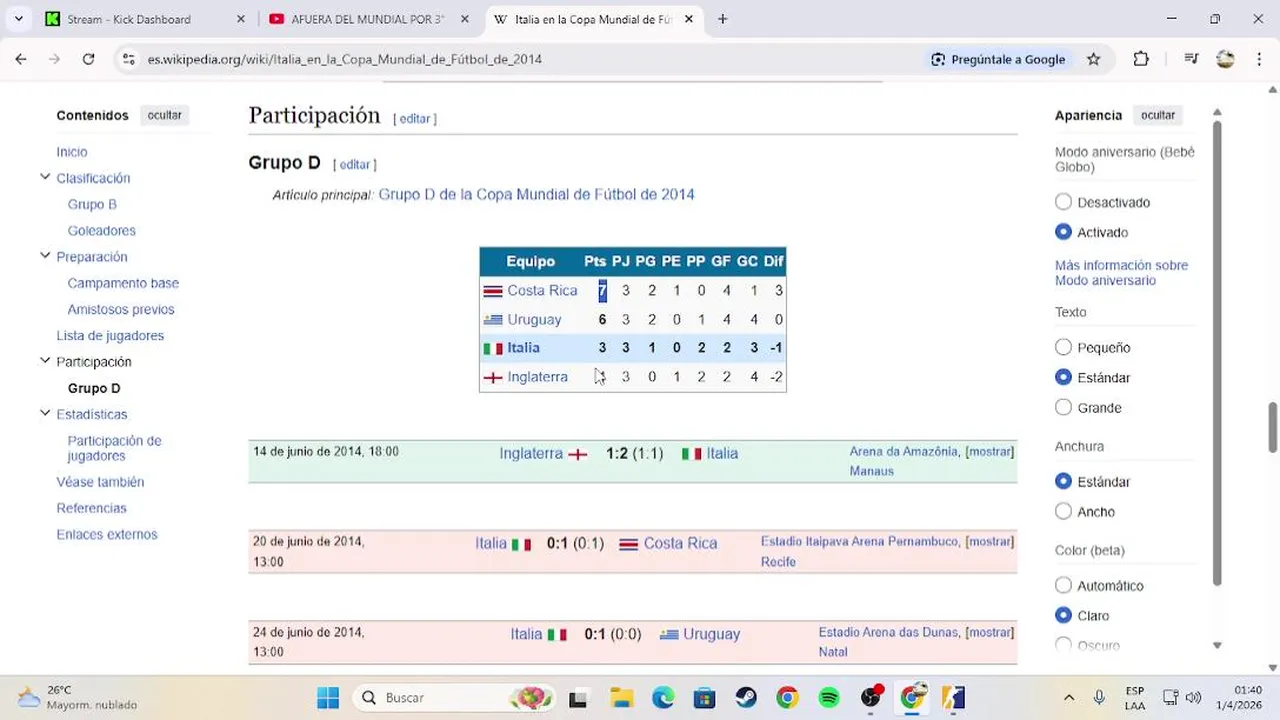This screenshot has width=1280, height=720.
Task: Hide the Apariencia panel with ocultar
Action: point(1158,115)
